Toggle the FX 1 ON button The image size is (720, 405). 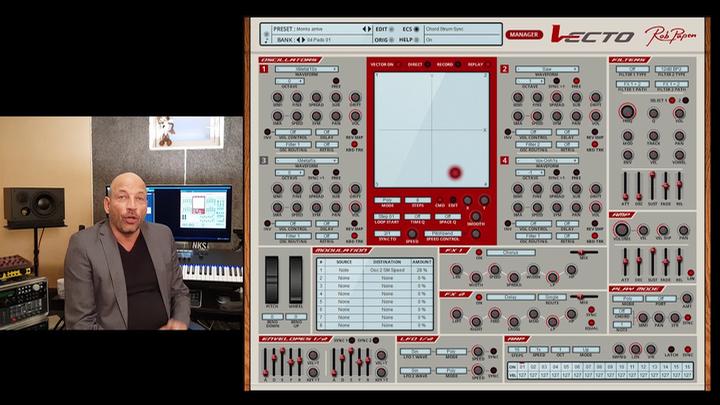(x=479, y=253)
